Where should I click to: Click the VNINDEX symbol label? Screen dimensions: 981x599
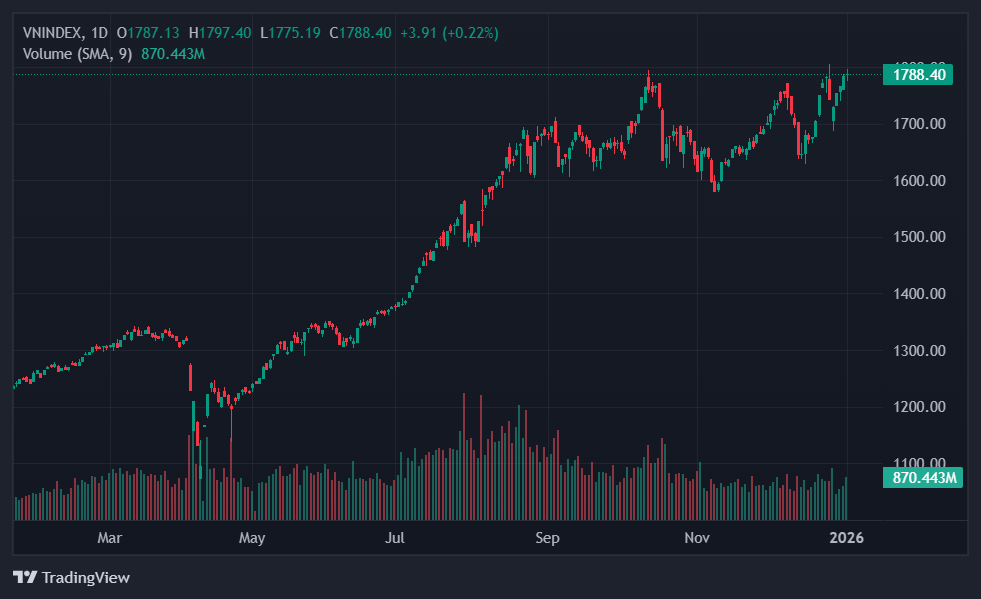pyautogui.click(x=53, y=33)
